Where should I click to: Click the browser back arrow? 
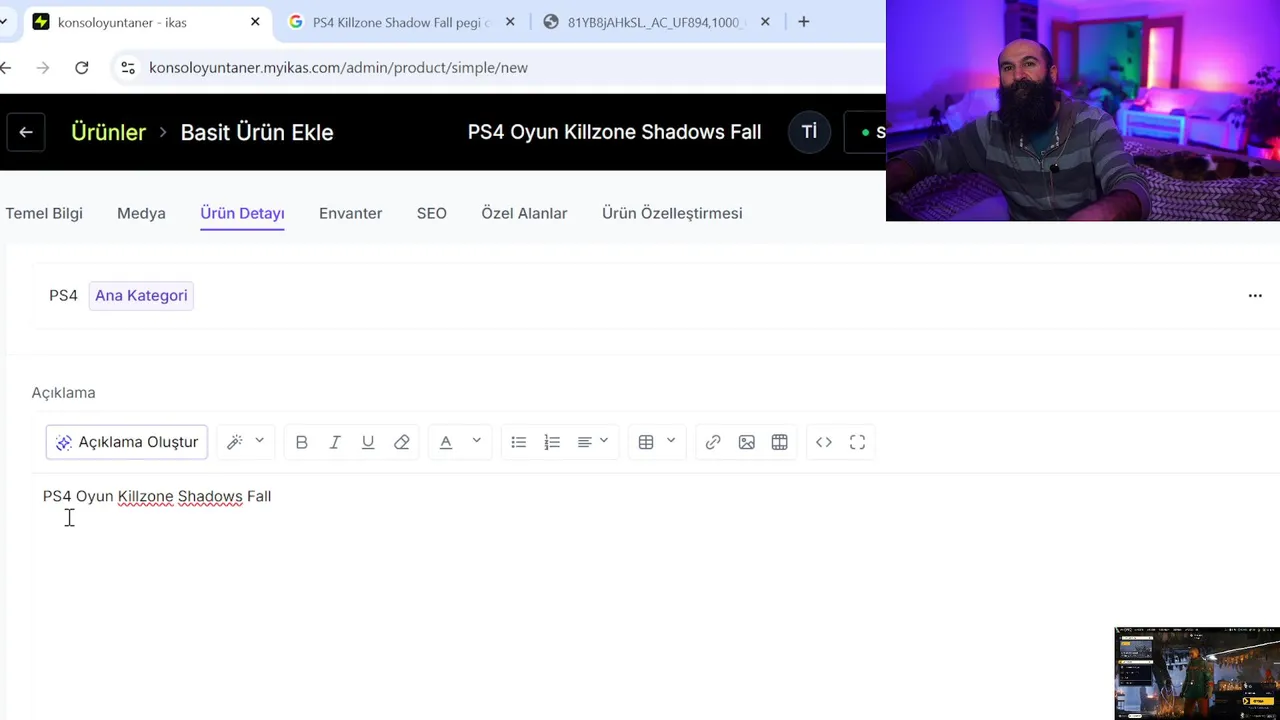coord(6,67)
